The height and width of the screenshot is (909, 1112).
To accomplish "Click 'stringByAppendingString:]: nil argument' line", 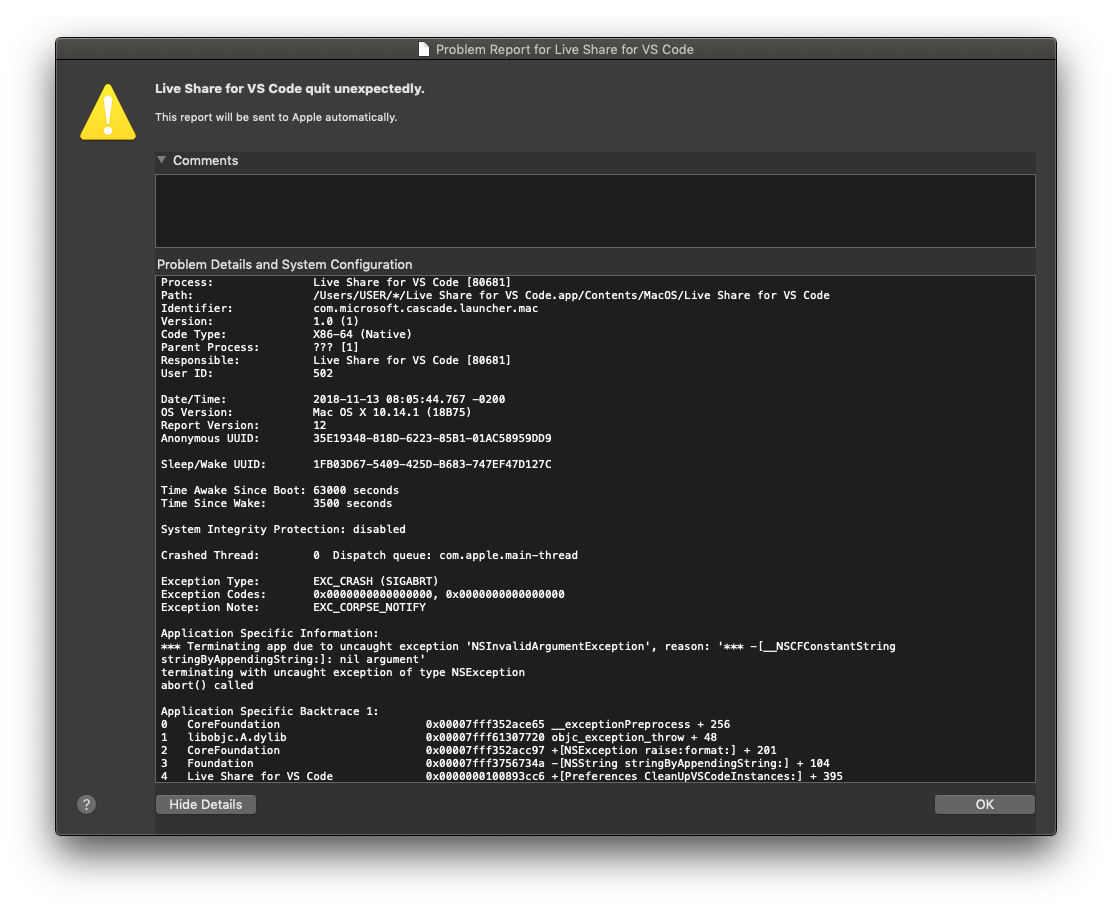I will tap(293, 659).
